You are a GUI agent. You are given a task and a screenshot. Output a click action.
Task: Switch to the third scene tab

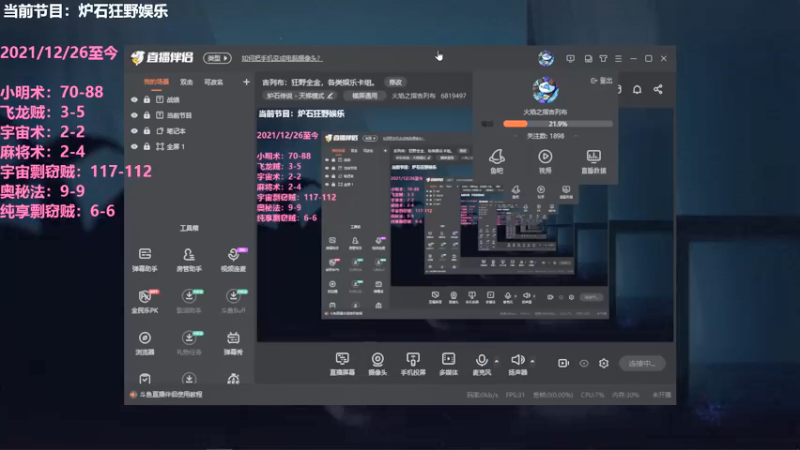213,82
